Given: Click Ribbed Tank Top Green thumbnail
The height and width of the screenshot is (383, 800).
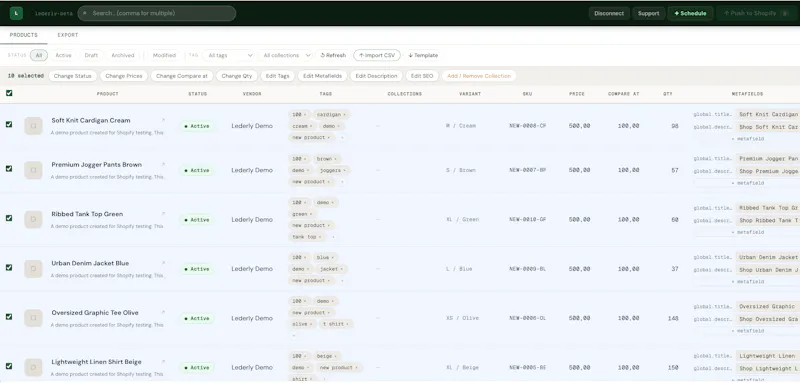Looking at the screenshot, I should (33, 219).
